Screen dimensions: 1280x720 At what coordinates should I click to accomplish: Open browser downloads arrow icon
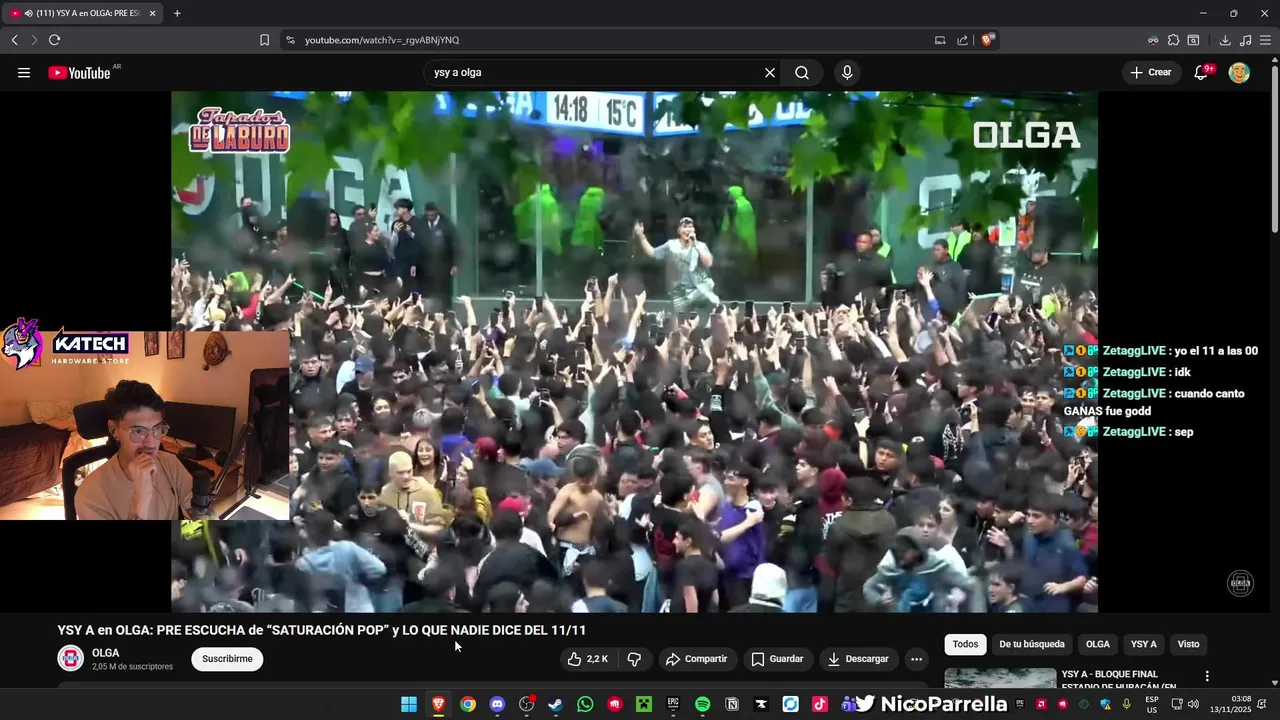[1225, 40]
